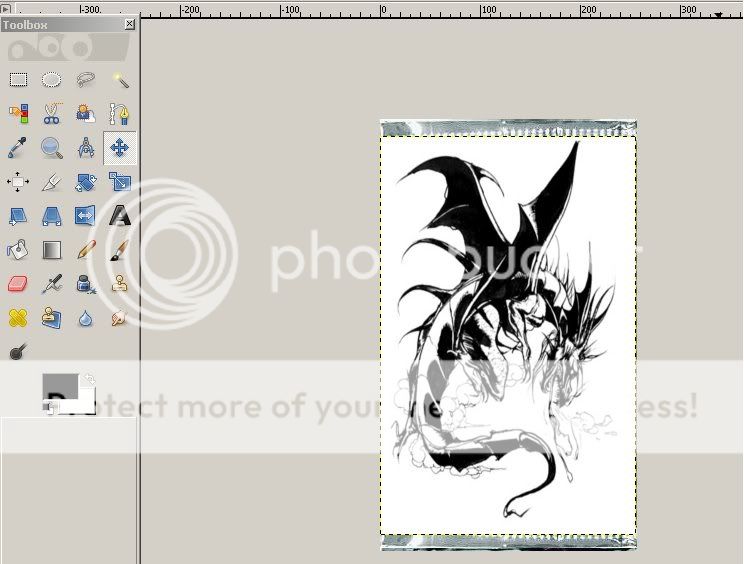
Task: Choose the Pencil tool
Action: (x=86, y=249)
